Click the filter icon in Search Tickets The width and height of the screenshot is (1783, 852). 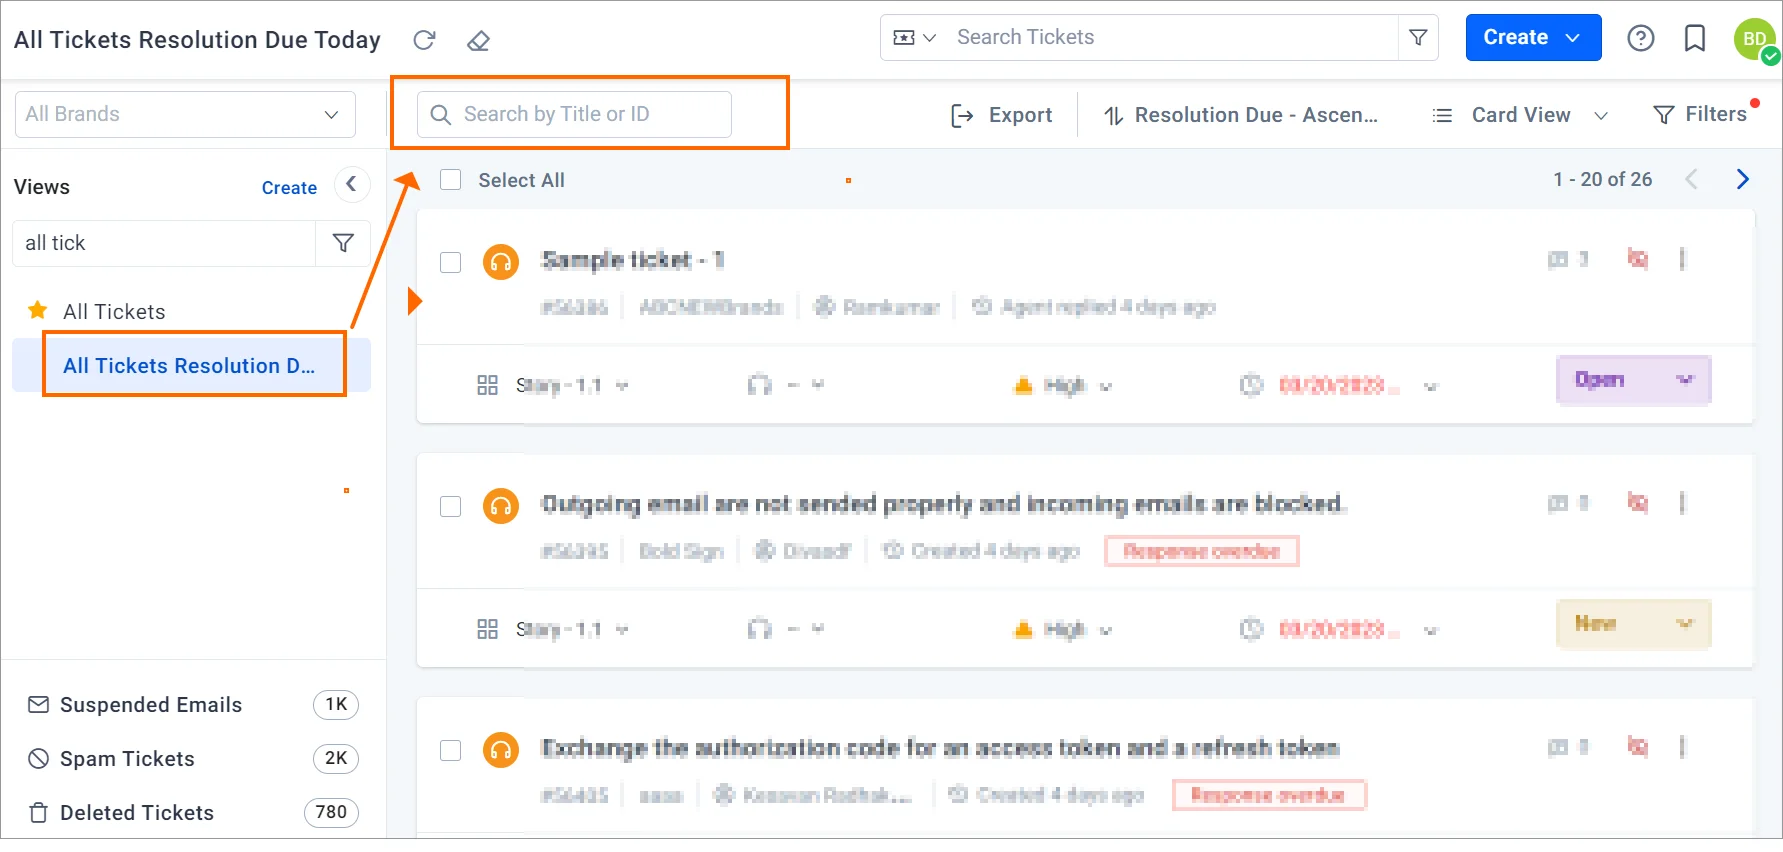point(1417,38)
